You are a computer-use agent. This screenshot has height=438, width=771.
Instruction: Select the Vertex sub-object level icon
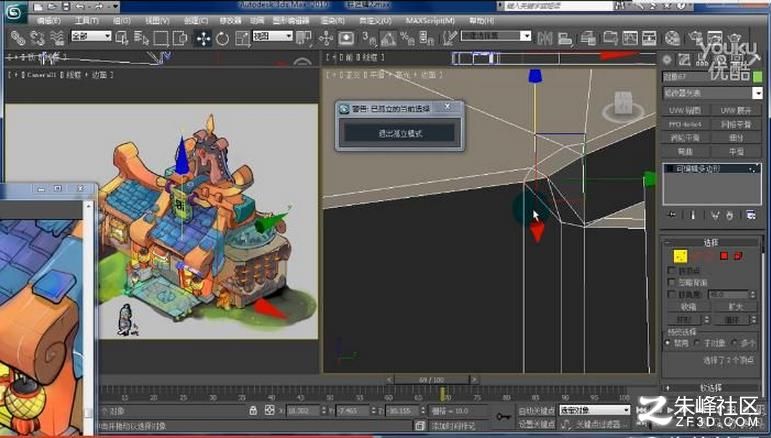click(x=680, y=256)
